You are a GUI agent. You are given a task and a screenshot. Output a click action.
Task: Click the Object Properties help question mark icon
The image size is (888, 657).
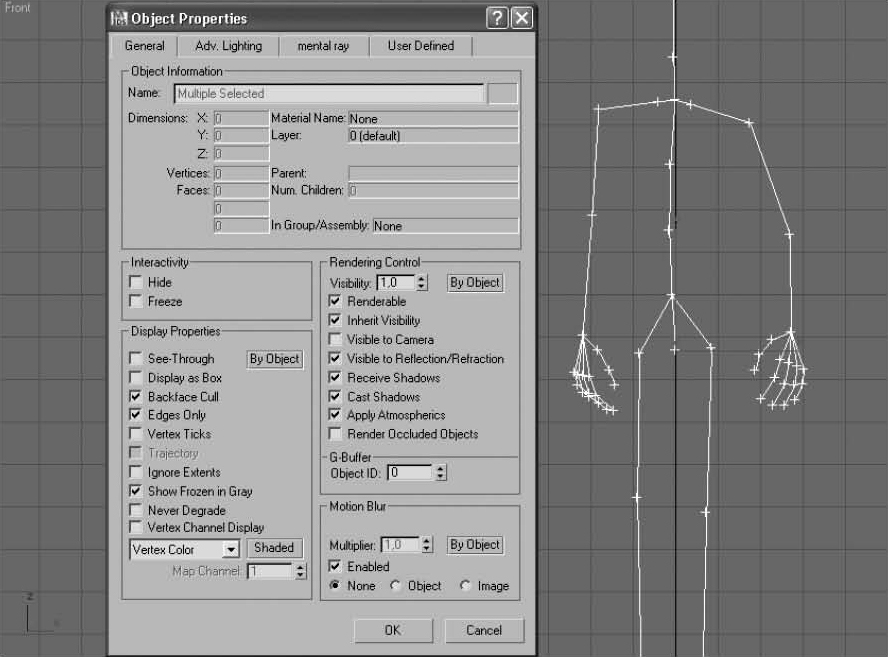point(499,18)
